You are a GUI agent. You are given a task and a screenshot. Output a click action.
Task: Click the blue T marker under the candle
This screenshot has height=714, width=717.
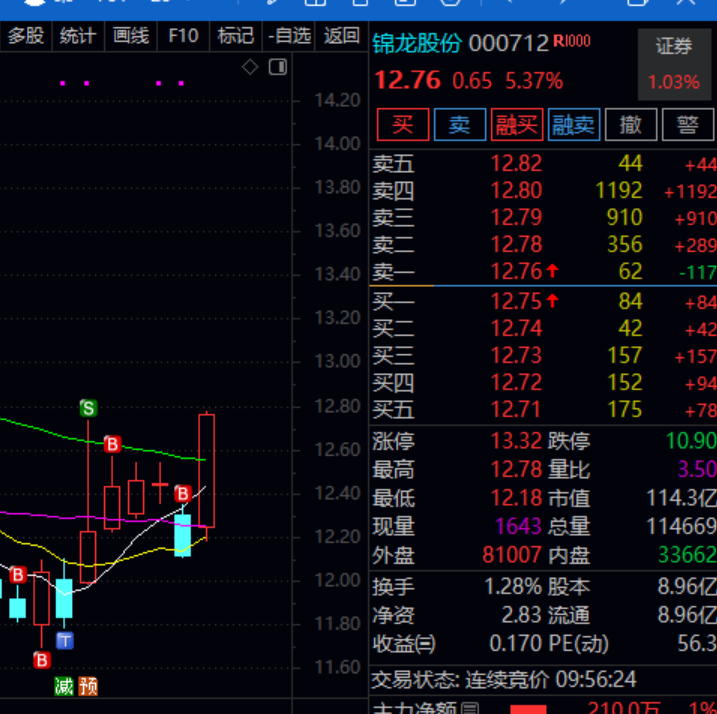(65, 641)
